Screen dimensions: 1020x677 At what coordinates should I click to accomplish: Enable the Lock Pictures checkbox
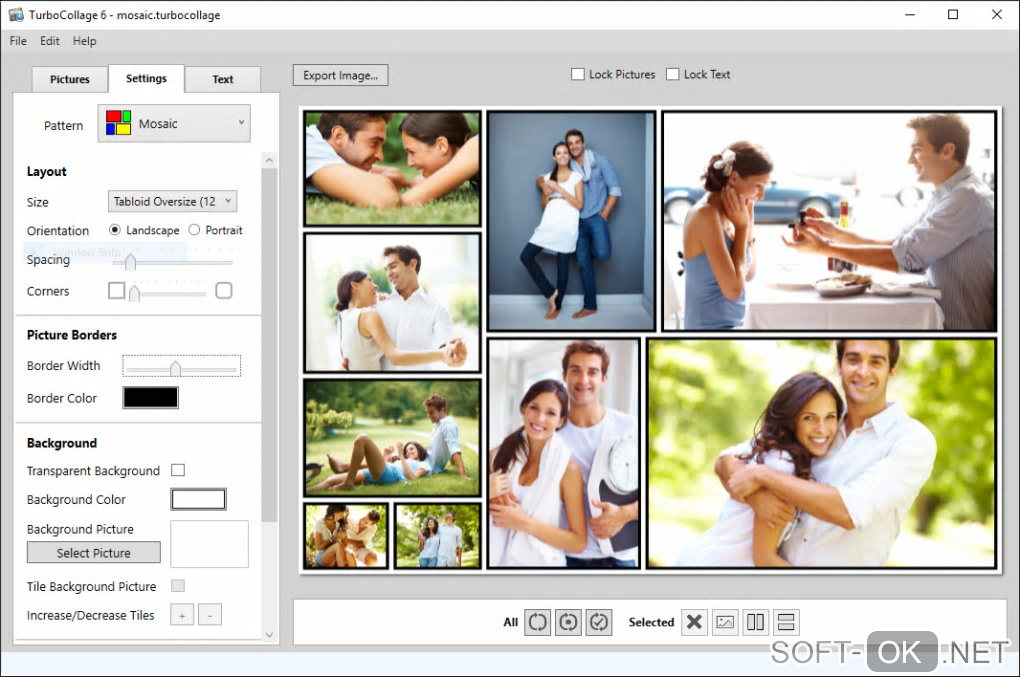[577, 74]
